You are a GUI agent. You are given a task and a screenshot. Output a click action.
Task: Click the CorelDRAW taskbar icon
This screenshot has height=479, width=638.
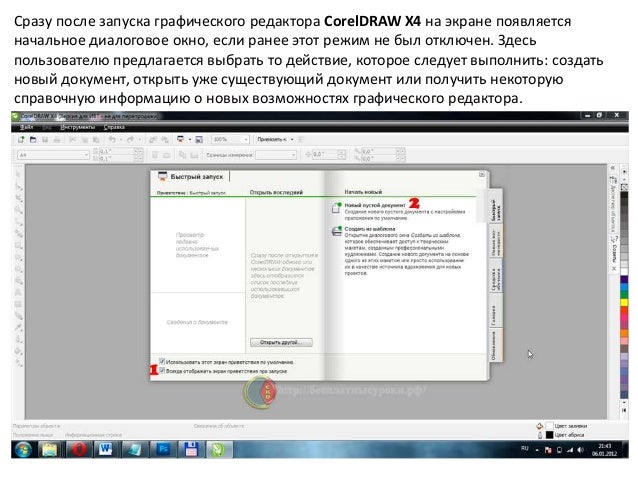(218, 450)
